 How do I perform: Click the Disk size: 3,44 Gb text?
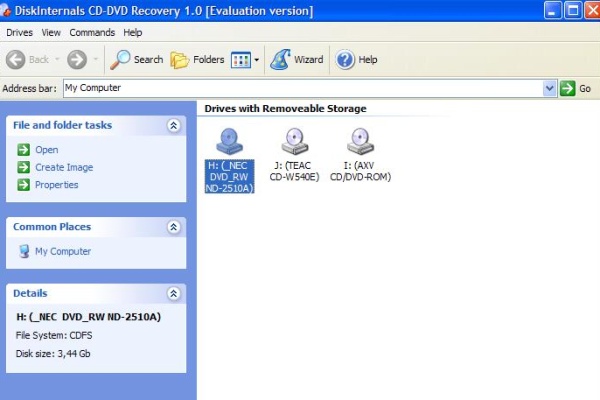pos(53,354)
